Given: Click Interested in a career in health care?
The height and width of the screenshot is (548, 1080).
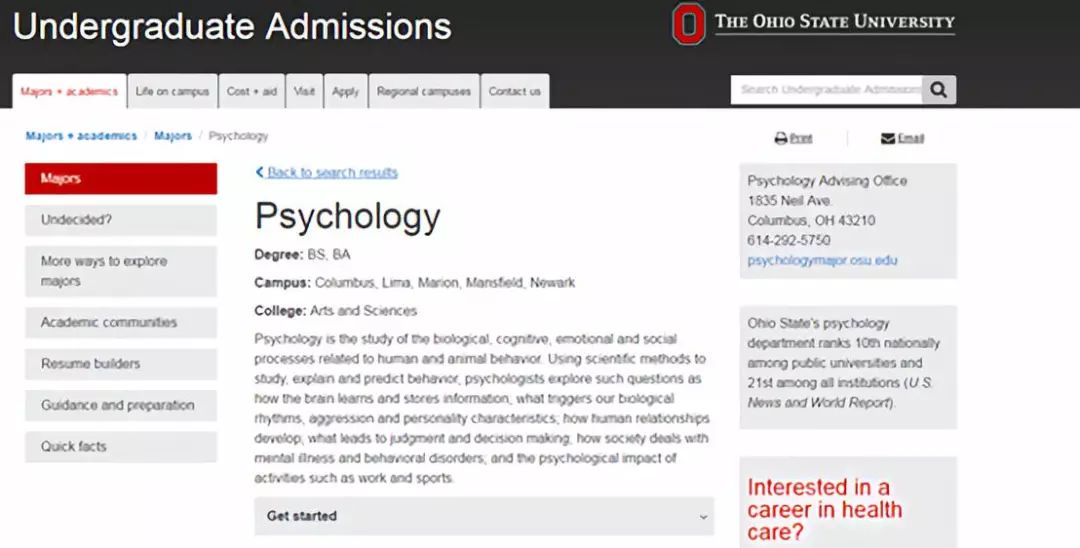Looking at the screenshot, I should tap(824, 509).
